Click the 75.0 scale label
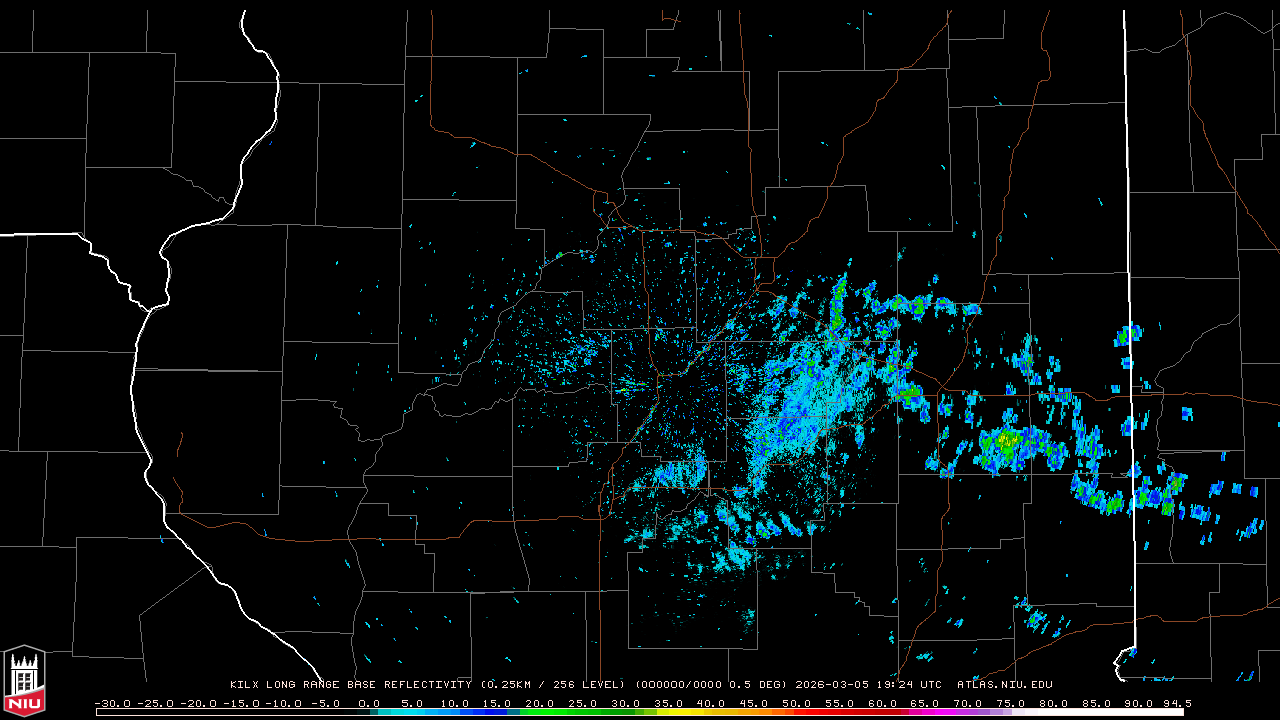The width and height of the screenshot is (1280, 720). [1013, 704]
